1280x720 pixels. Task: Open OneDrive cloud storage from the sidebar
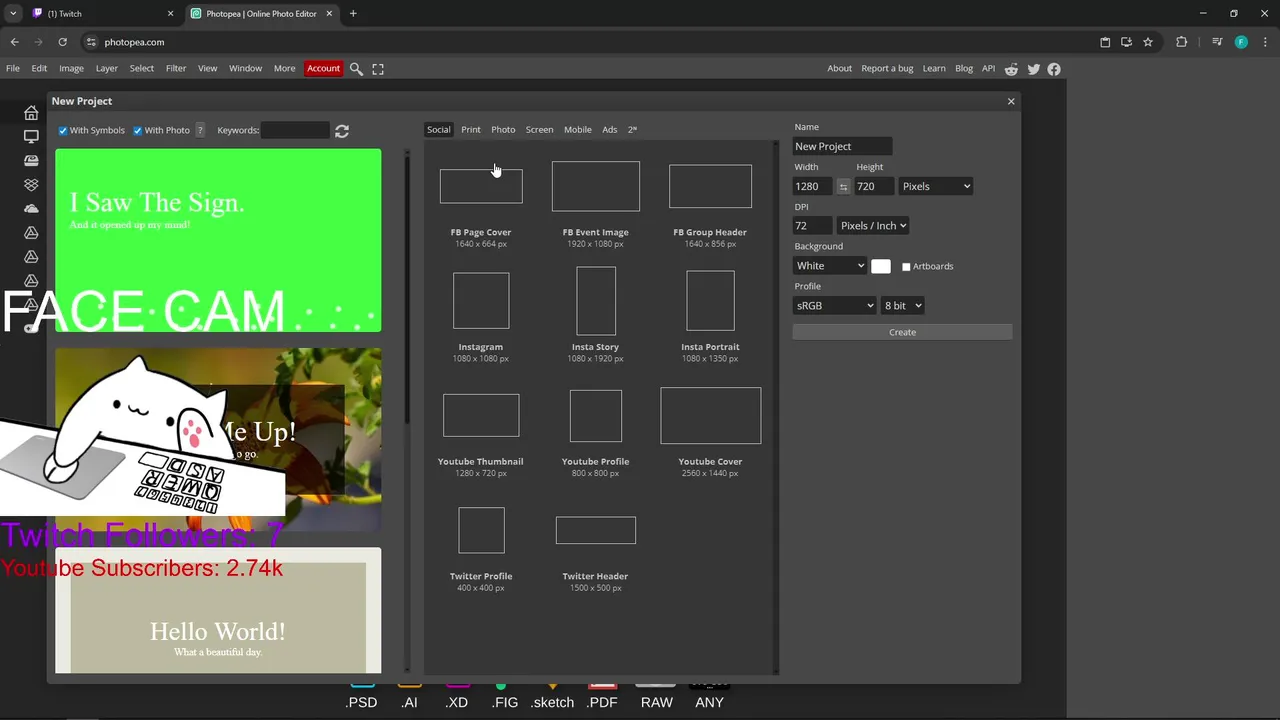(31, 209)
